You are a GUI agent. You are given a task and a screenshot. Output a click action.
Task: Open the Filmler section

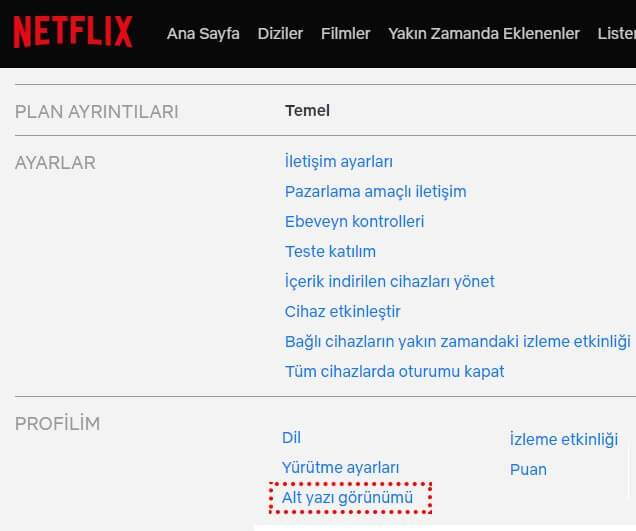pos(345,33)
